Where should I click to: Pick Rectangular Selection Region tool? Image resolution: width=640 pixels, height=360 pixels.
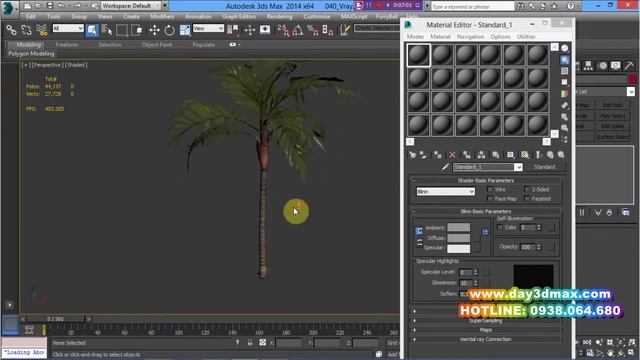point(122,30)
